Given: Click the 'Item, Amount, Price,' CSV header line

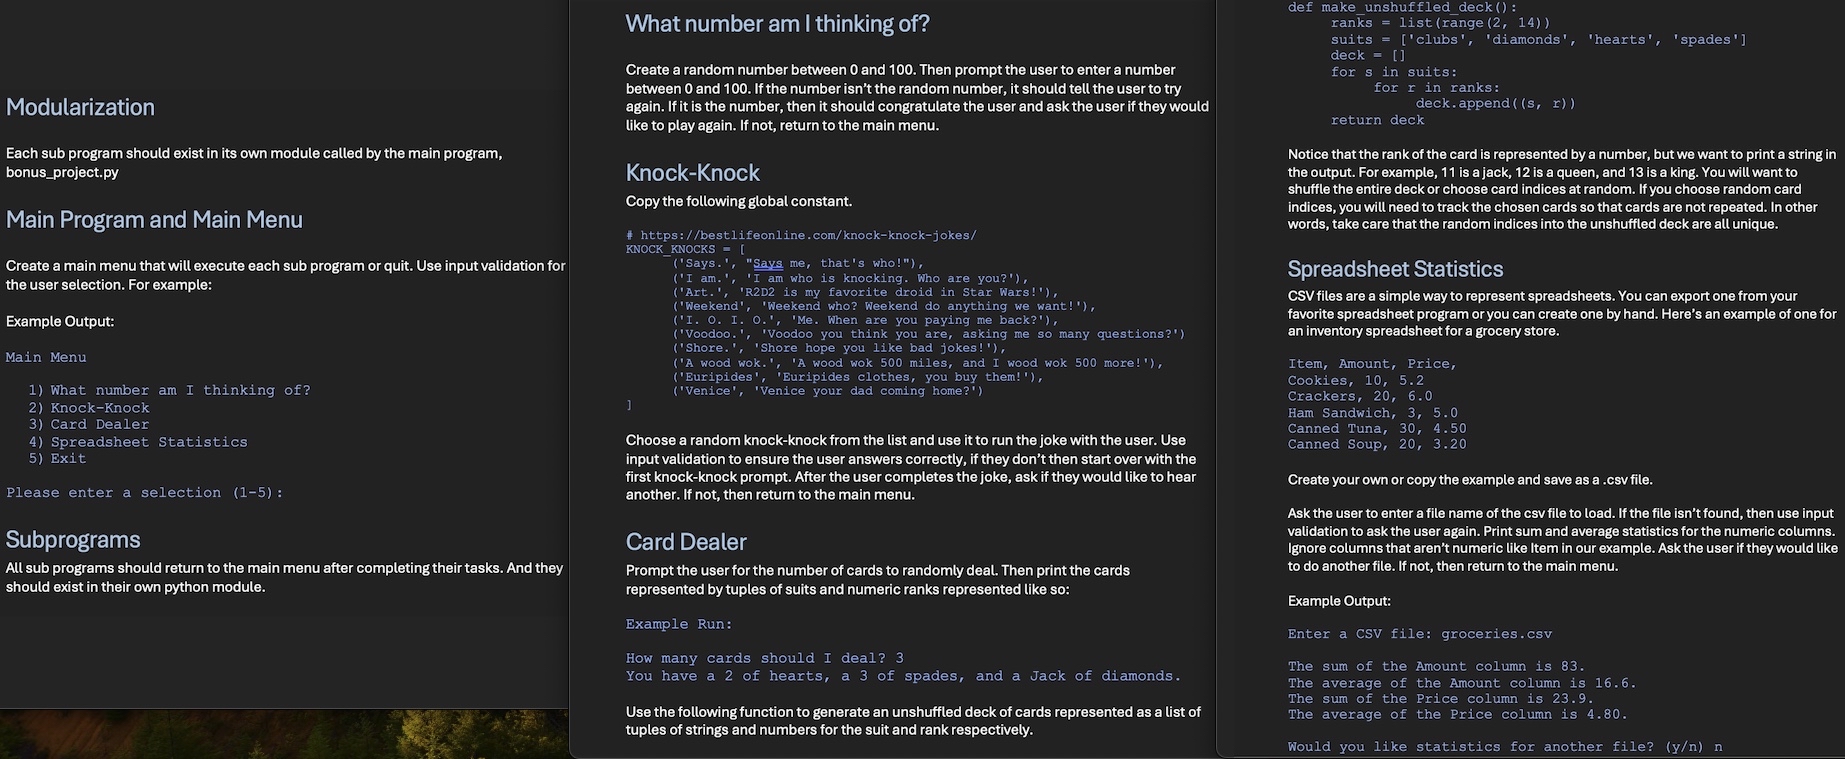Looking at the screenshot, I should coord(1372,364).
